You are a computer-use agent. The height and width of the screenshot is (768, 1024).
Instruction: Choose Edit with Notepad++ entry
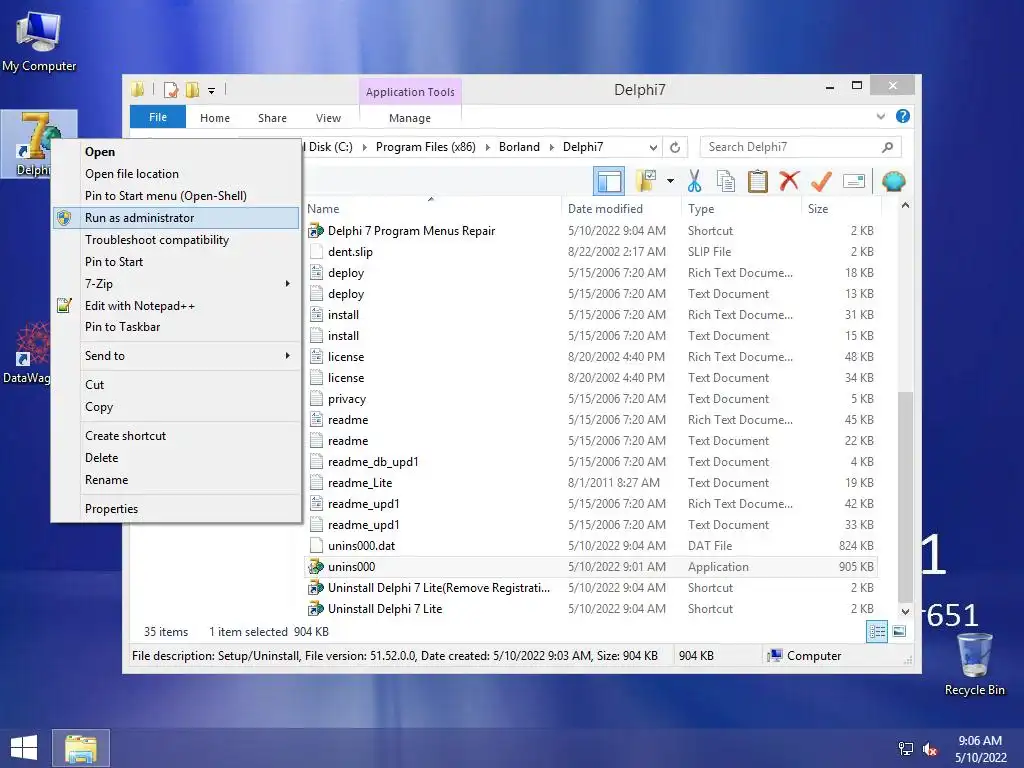176,306
